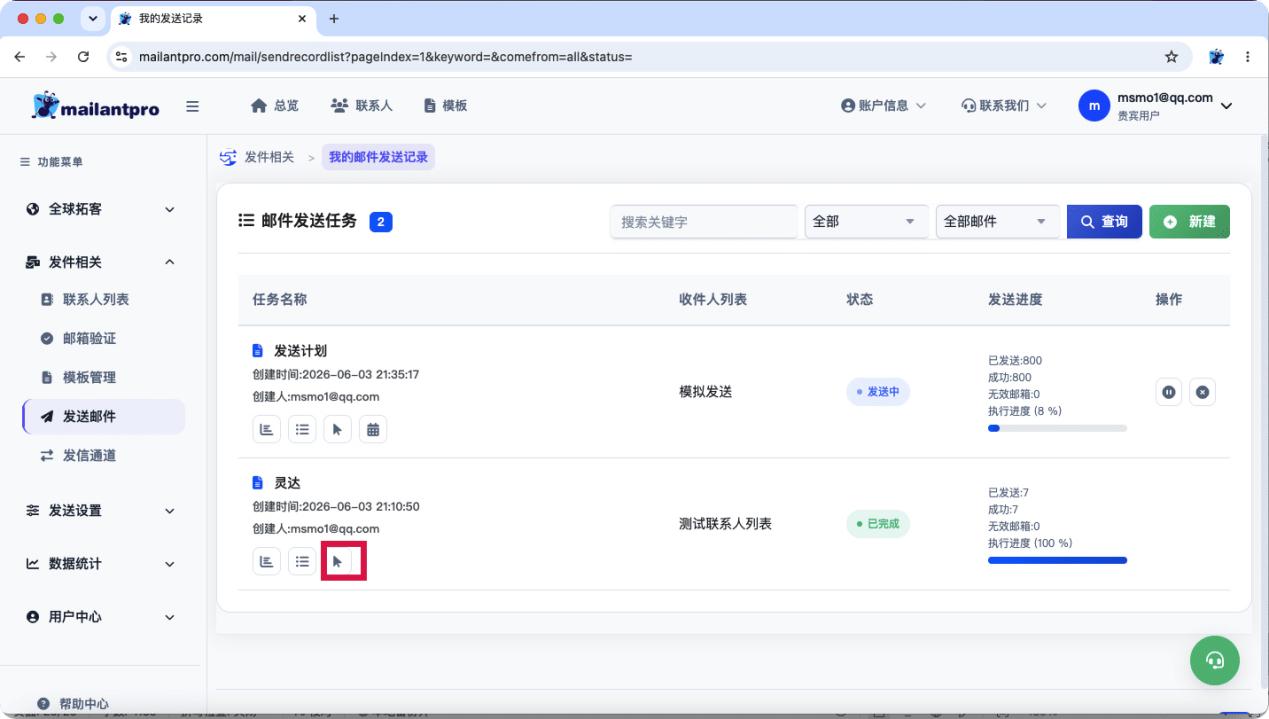Click green 新建 button
This screenshot has width=1269, height=719.
[x=1189, y=222]
